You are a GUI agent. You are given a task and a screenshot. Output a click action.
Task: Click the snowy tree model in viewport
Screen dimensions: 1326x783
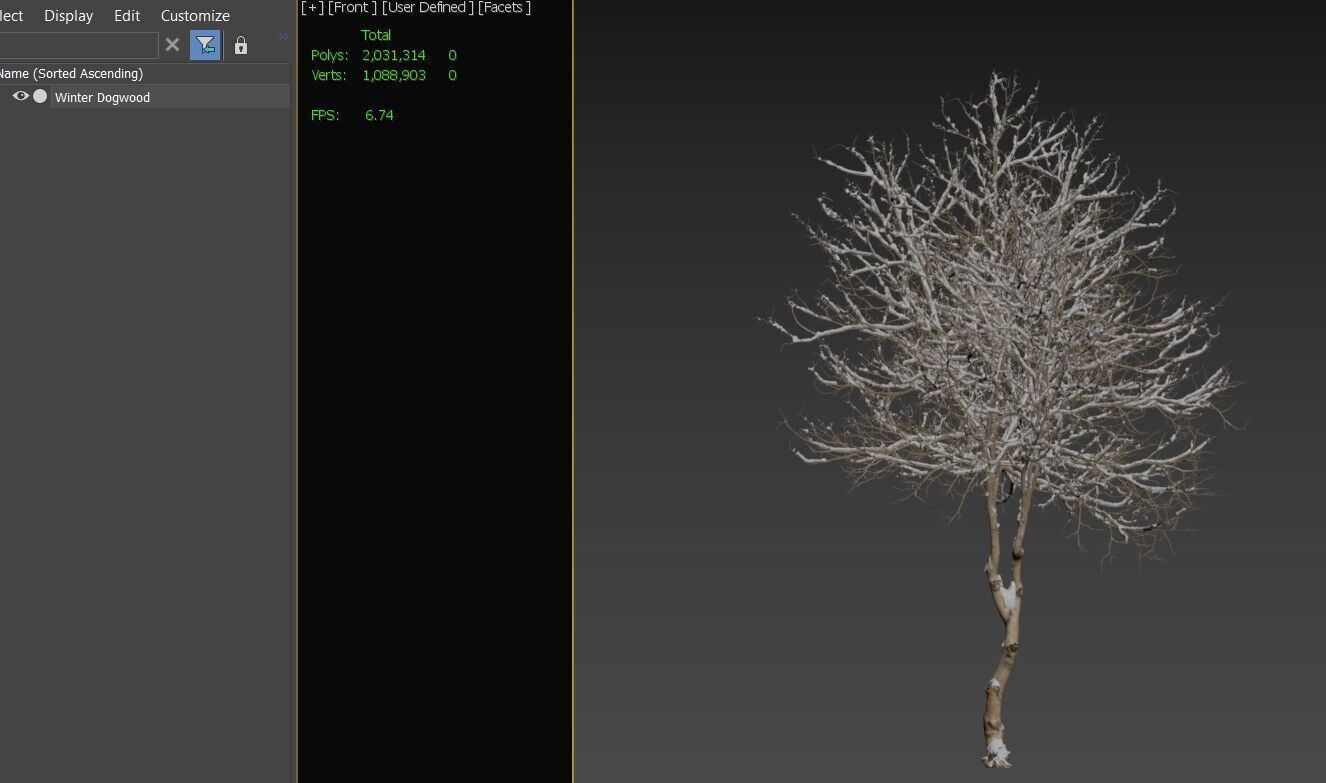(x=1003, y=420)
